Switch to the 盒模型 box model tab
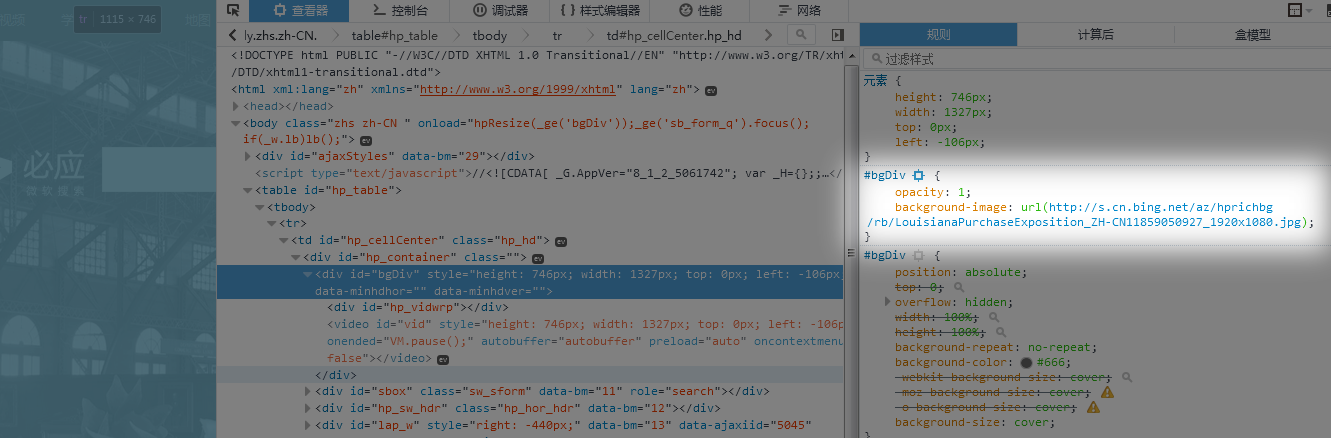1331x438 pixels. click(1252, 35)
